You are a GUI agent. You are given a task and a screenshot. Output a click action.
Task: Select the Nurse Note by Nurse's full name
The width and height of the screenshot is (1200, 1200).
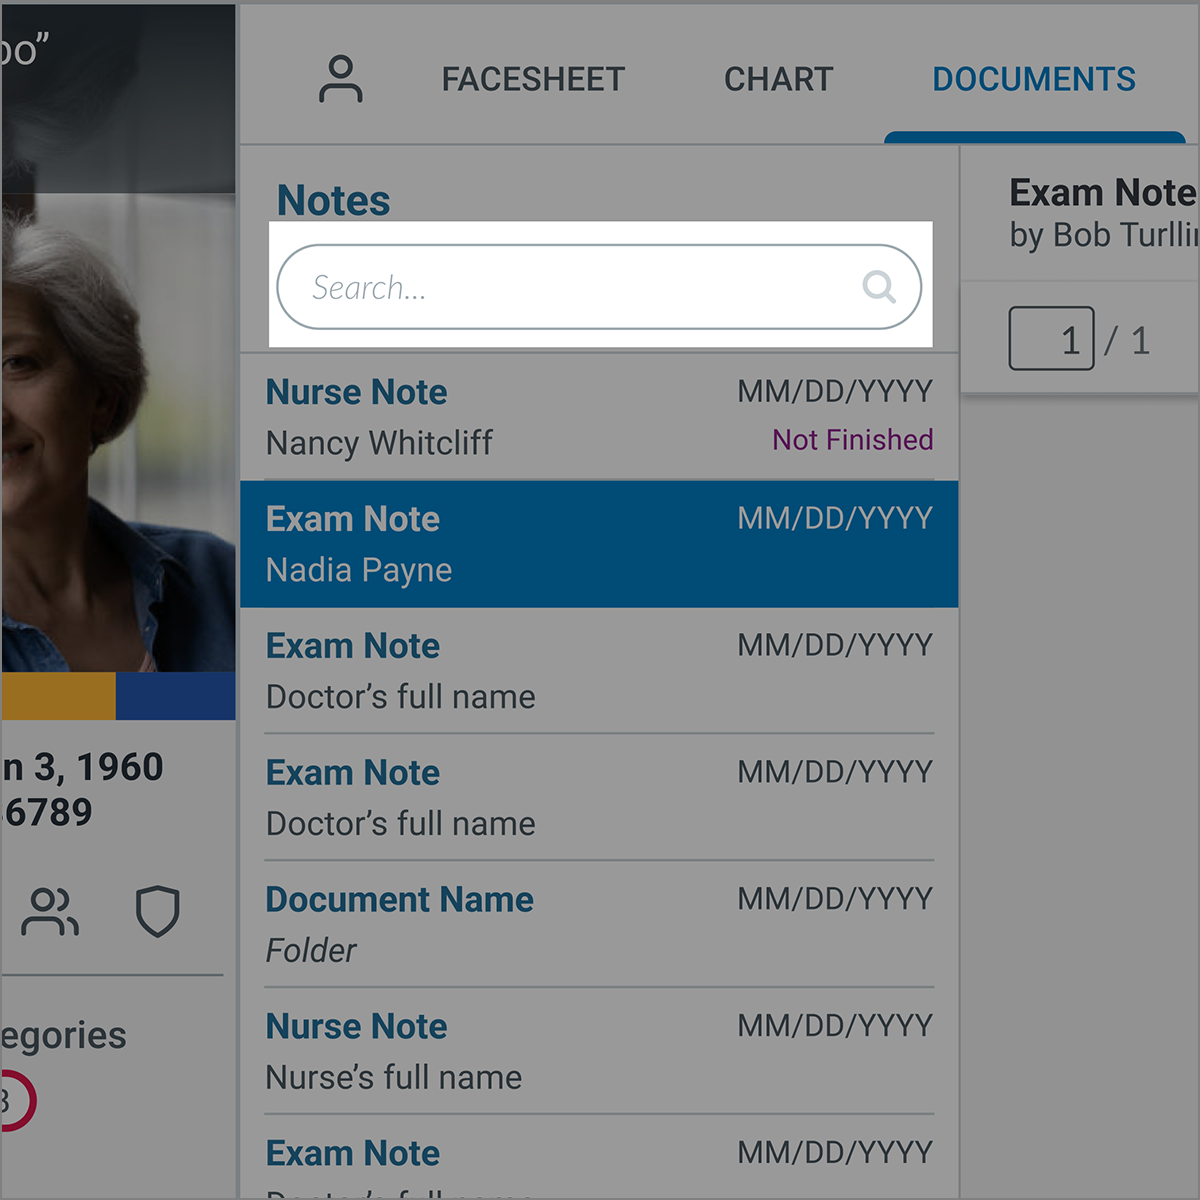pyautogui.click(x=598, y=1052)
